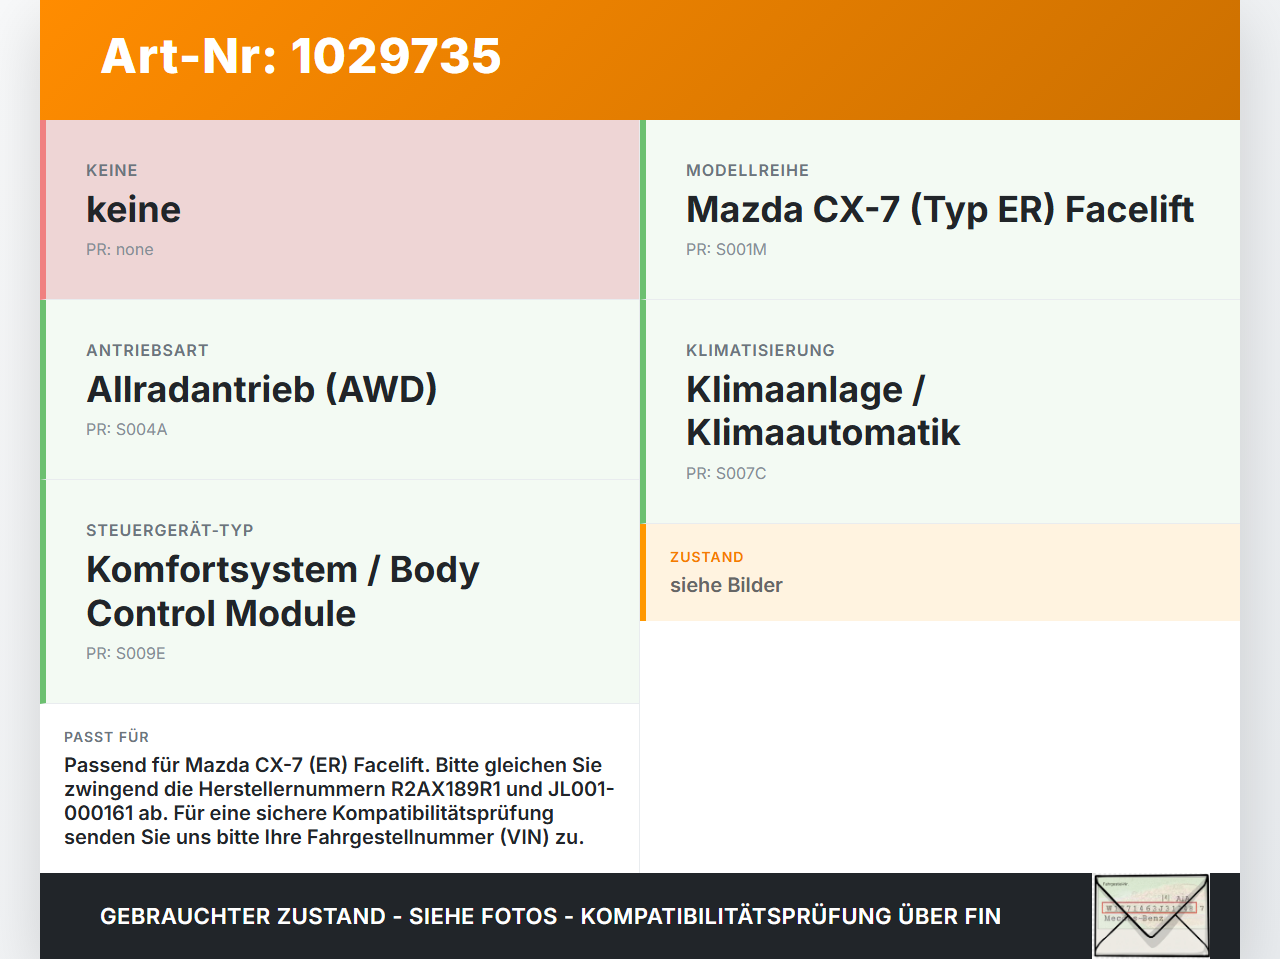Select Klimaanlage / Klimaautomatik title
This screenshot has width=1280, height=959.
click(x=823, y=411)
